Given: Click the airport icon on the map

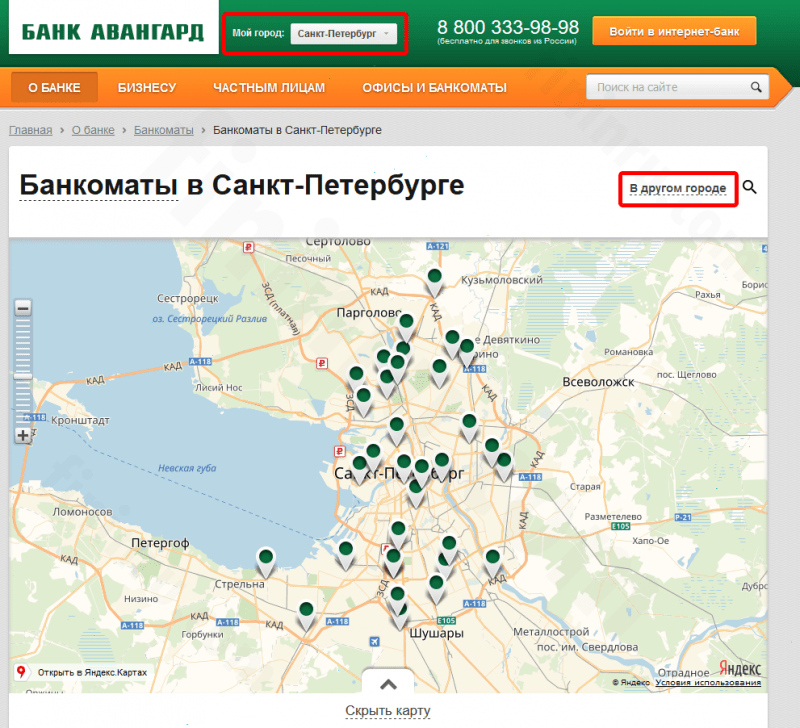Looking at the screenshot, I should [374, 641].
